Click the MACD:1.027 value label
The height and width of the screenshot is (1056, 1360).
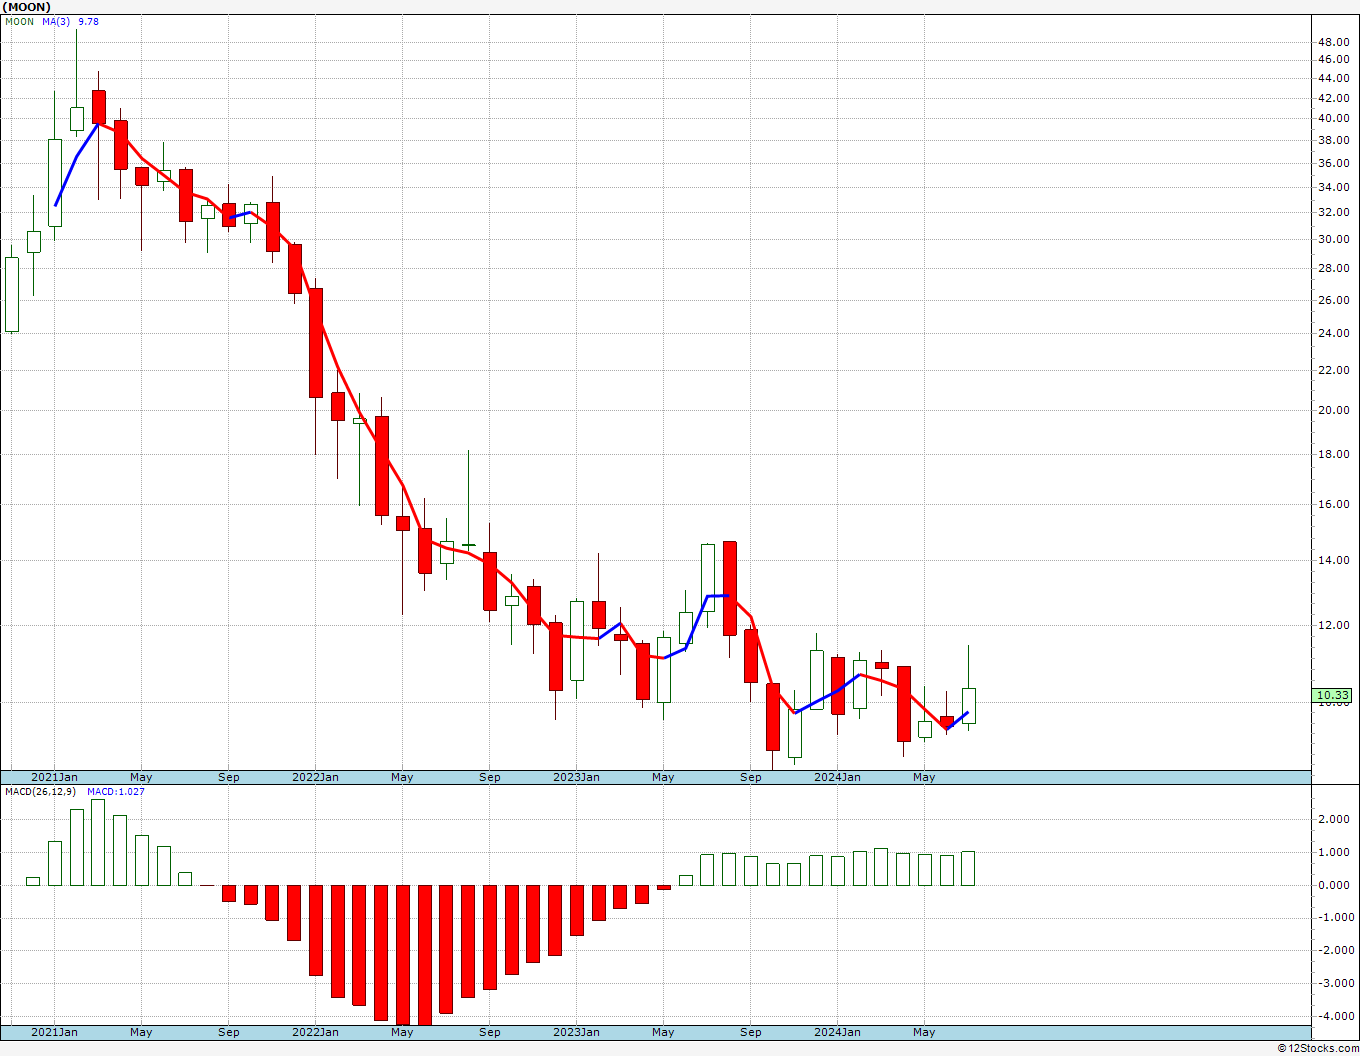(116, 791)
